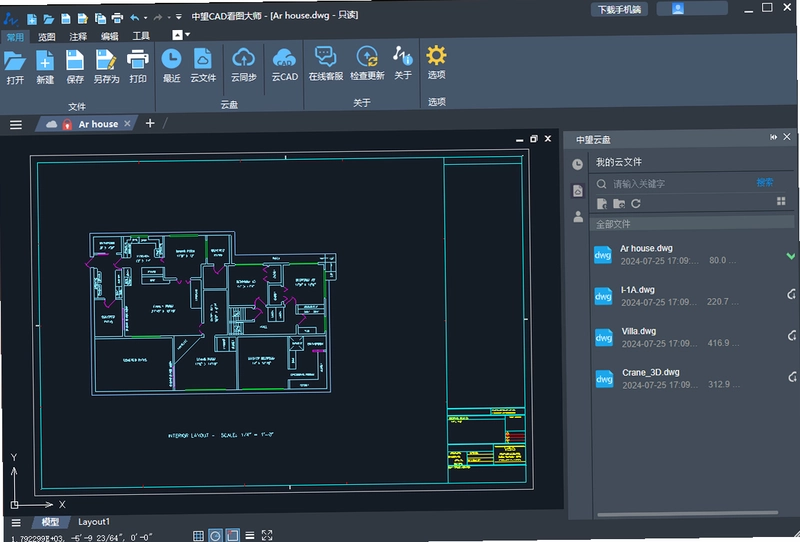
Task: Restore the inner drawing window size
Action: tap(534, 139)
